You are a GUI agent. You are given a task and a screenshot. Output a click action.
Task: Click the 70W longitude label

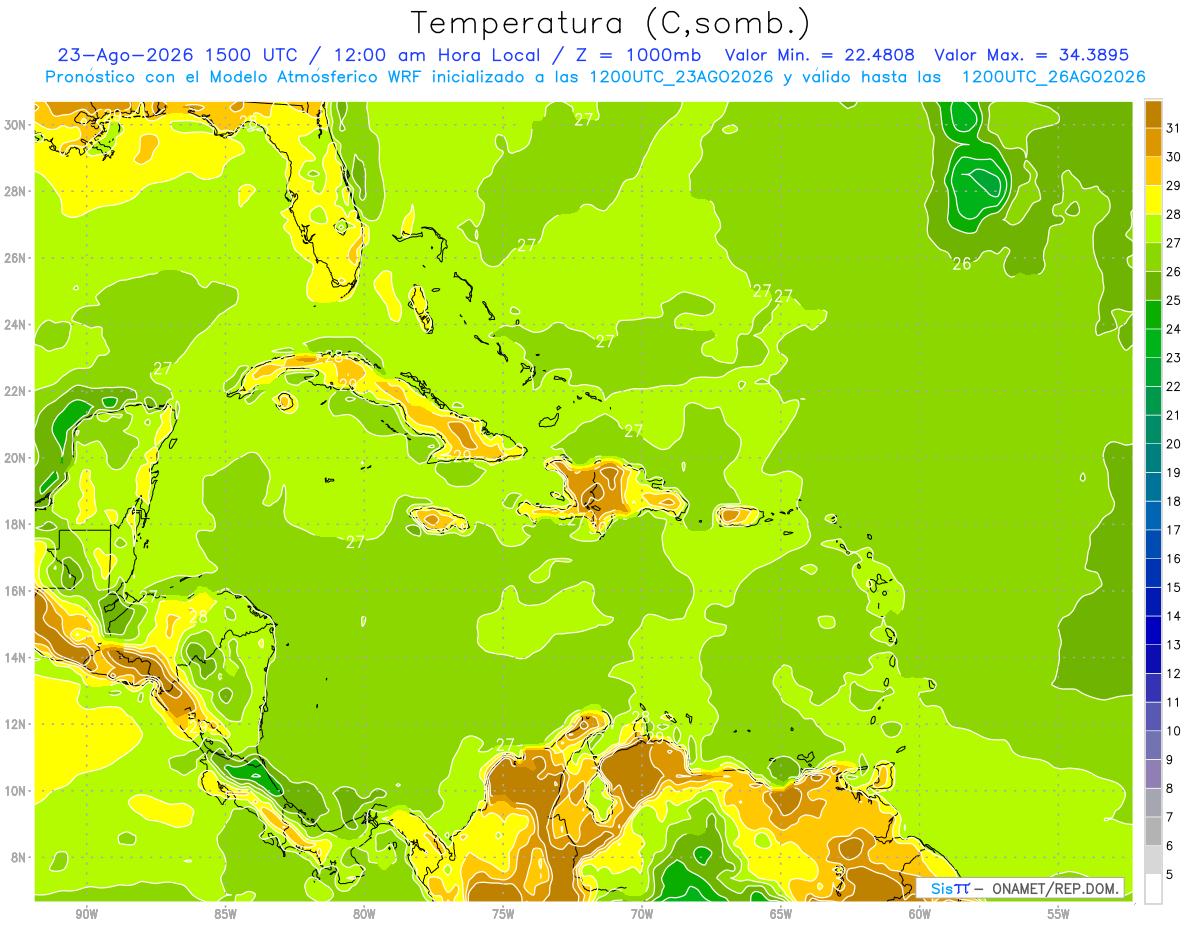point(642,914)
